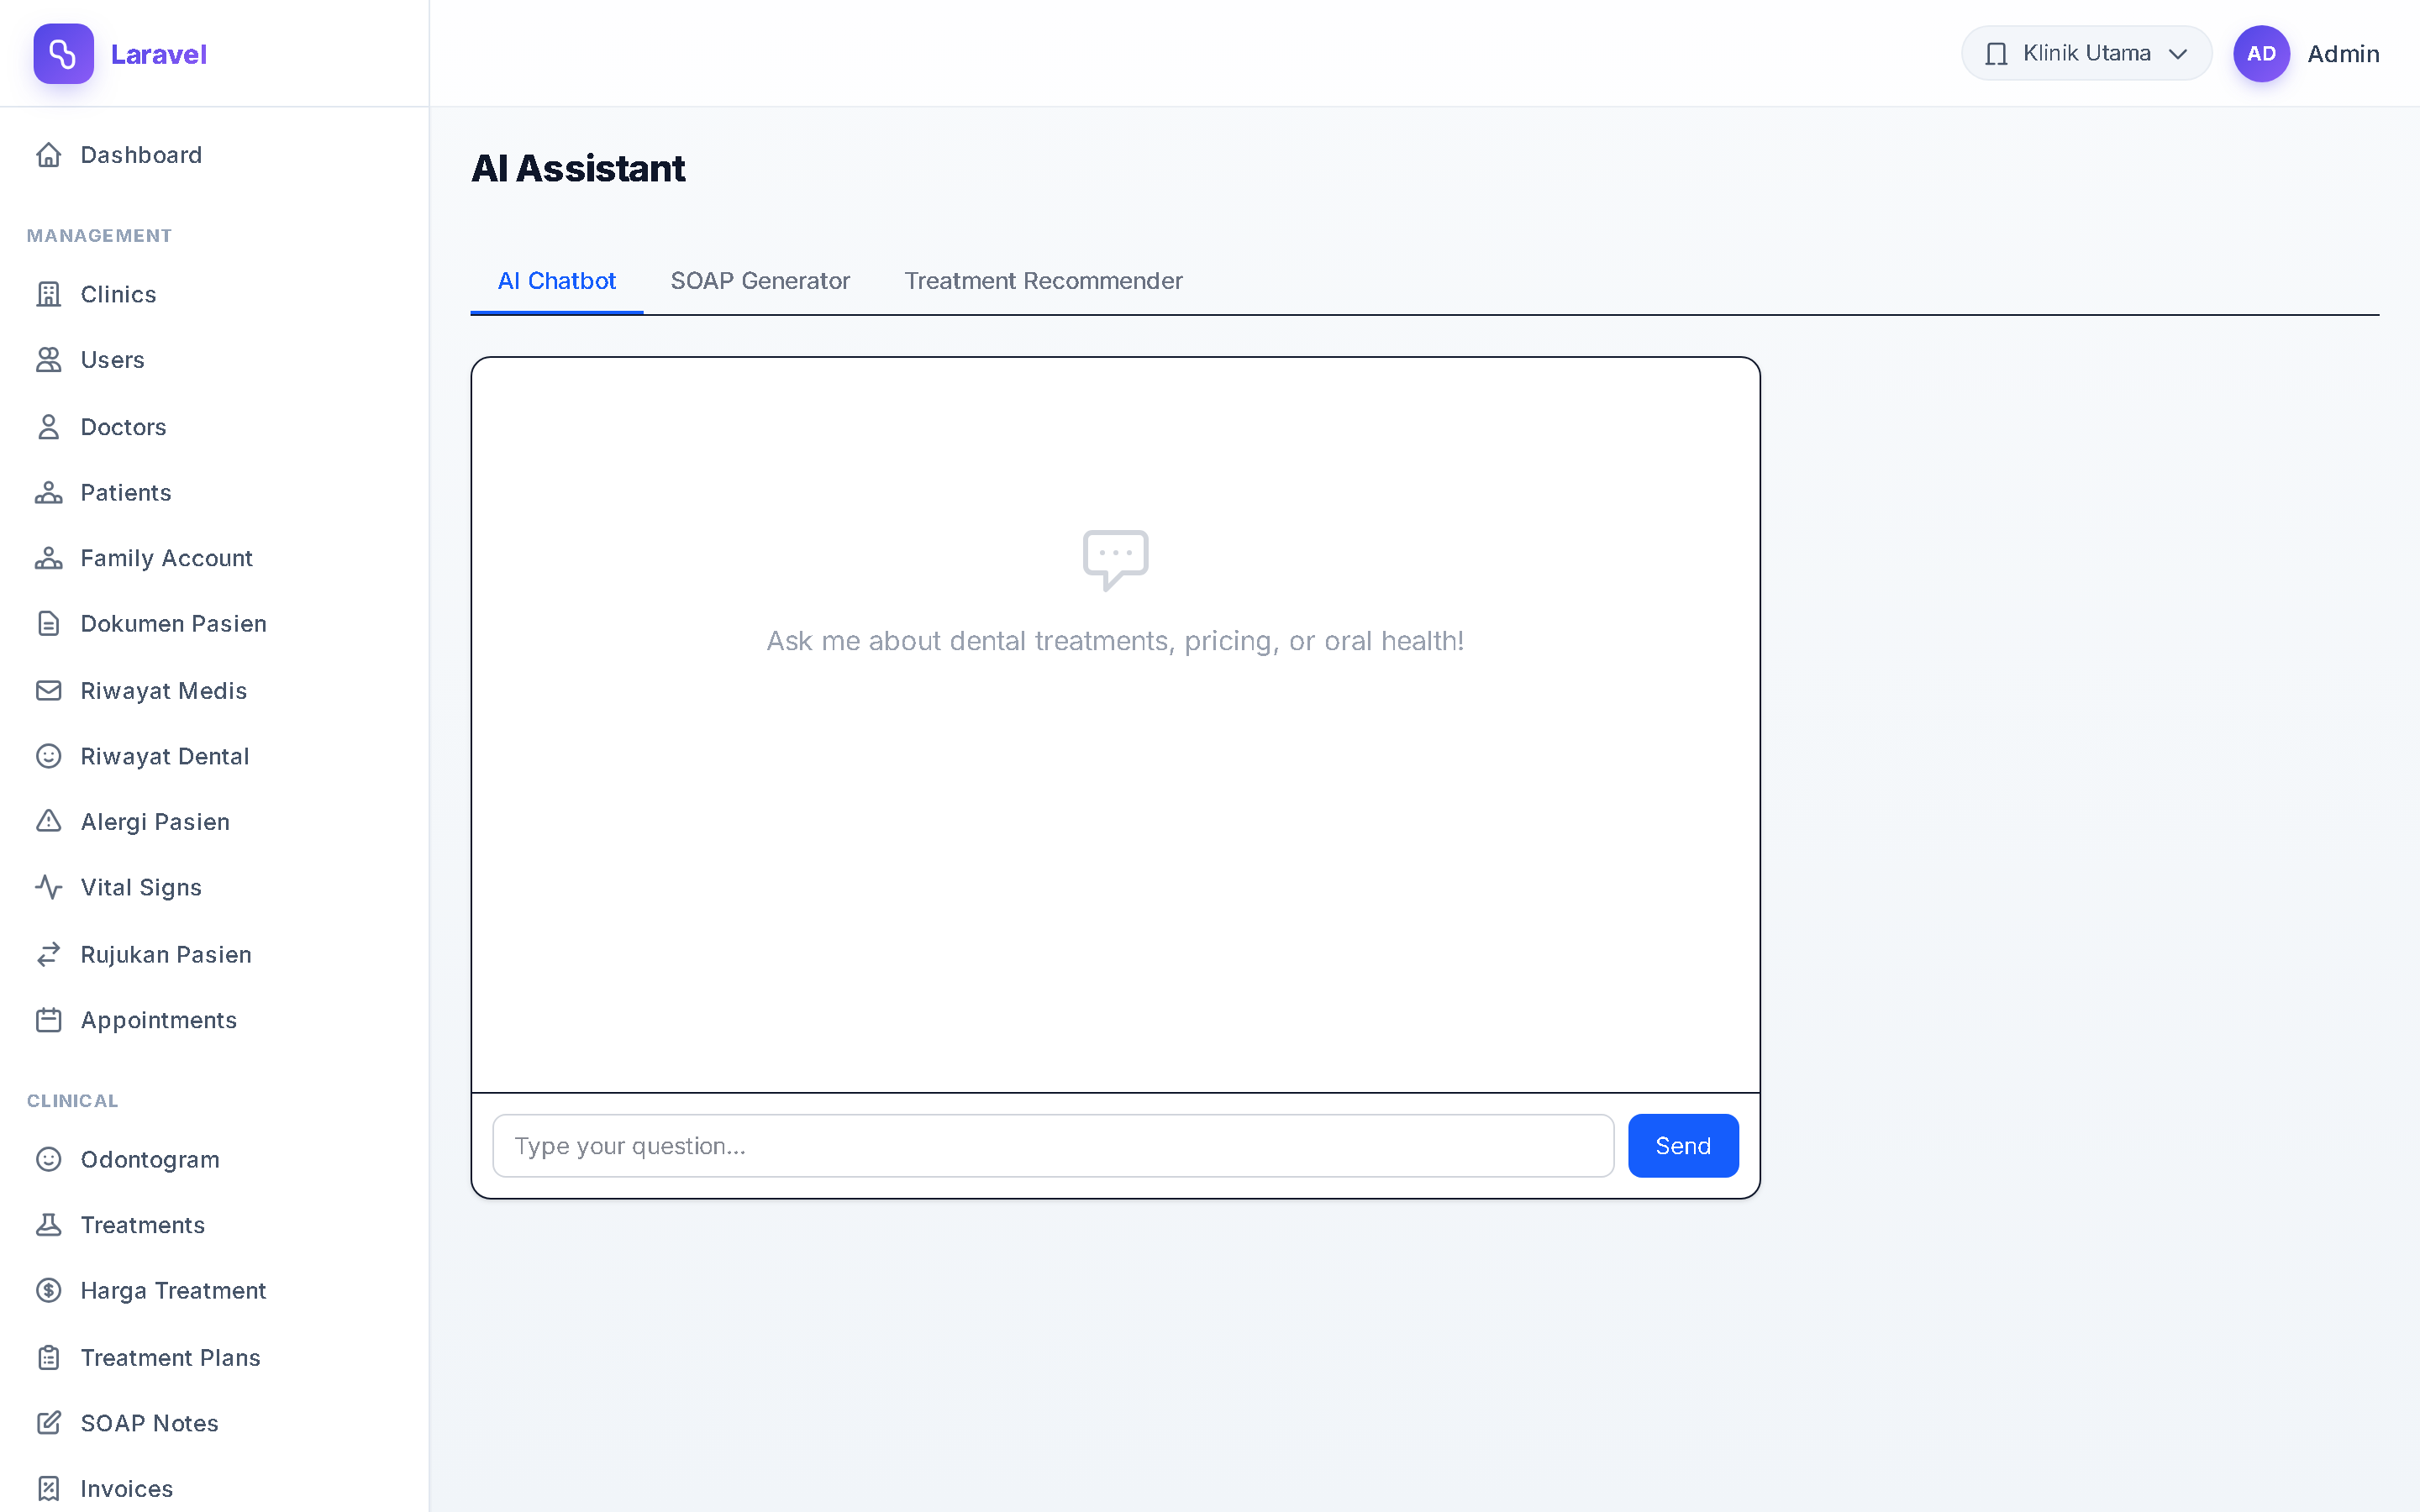Click the AI Assistant page heading
Image resolution: width=2420 pixels, height=1512 pixels.
coord(578,168)
